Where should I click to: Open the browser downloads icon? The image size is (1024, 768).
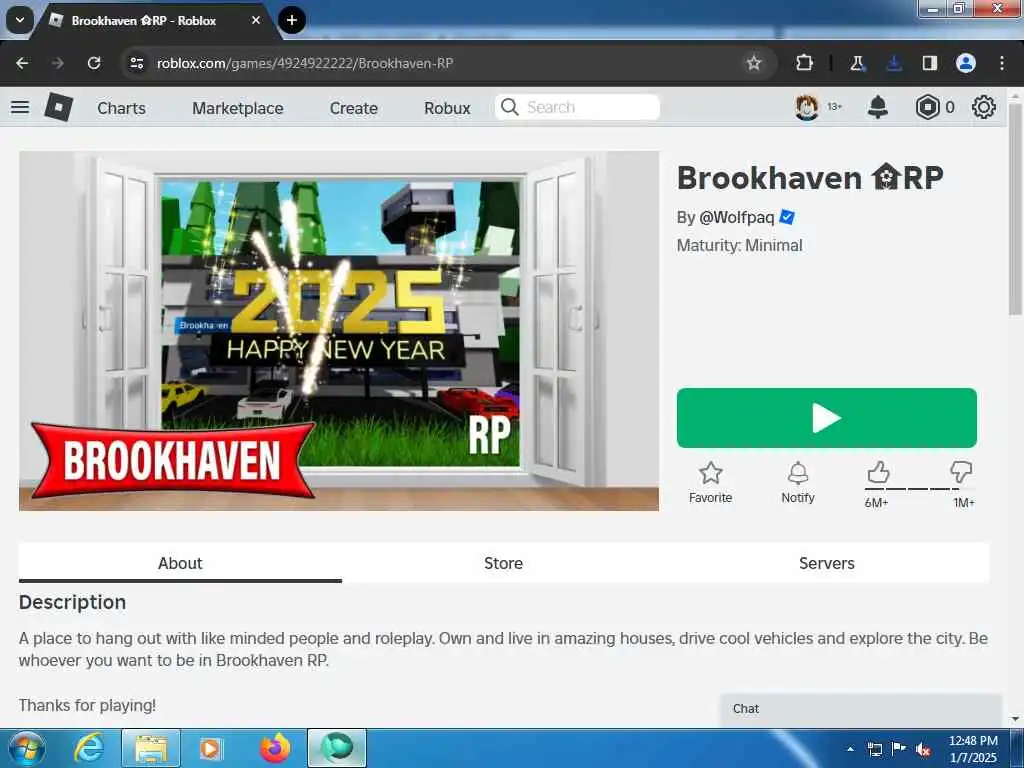click(x=894, y=63)
